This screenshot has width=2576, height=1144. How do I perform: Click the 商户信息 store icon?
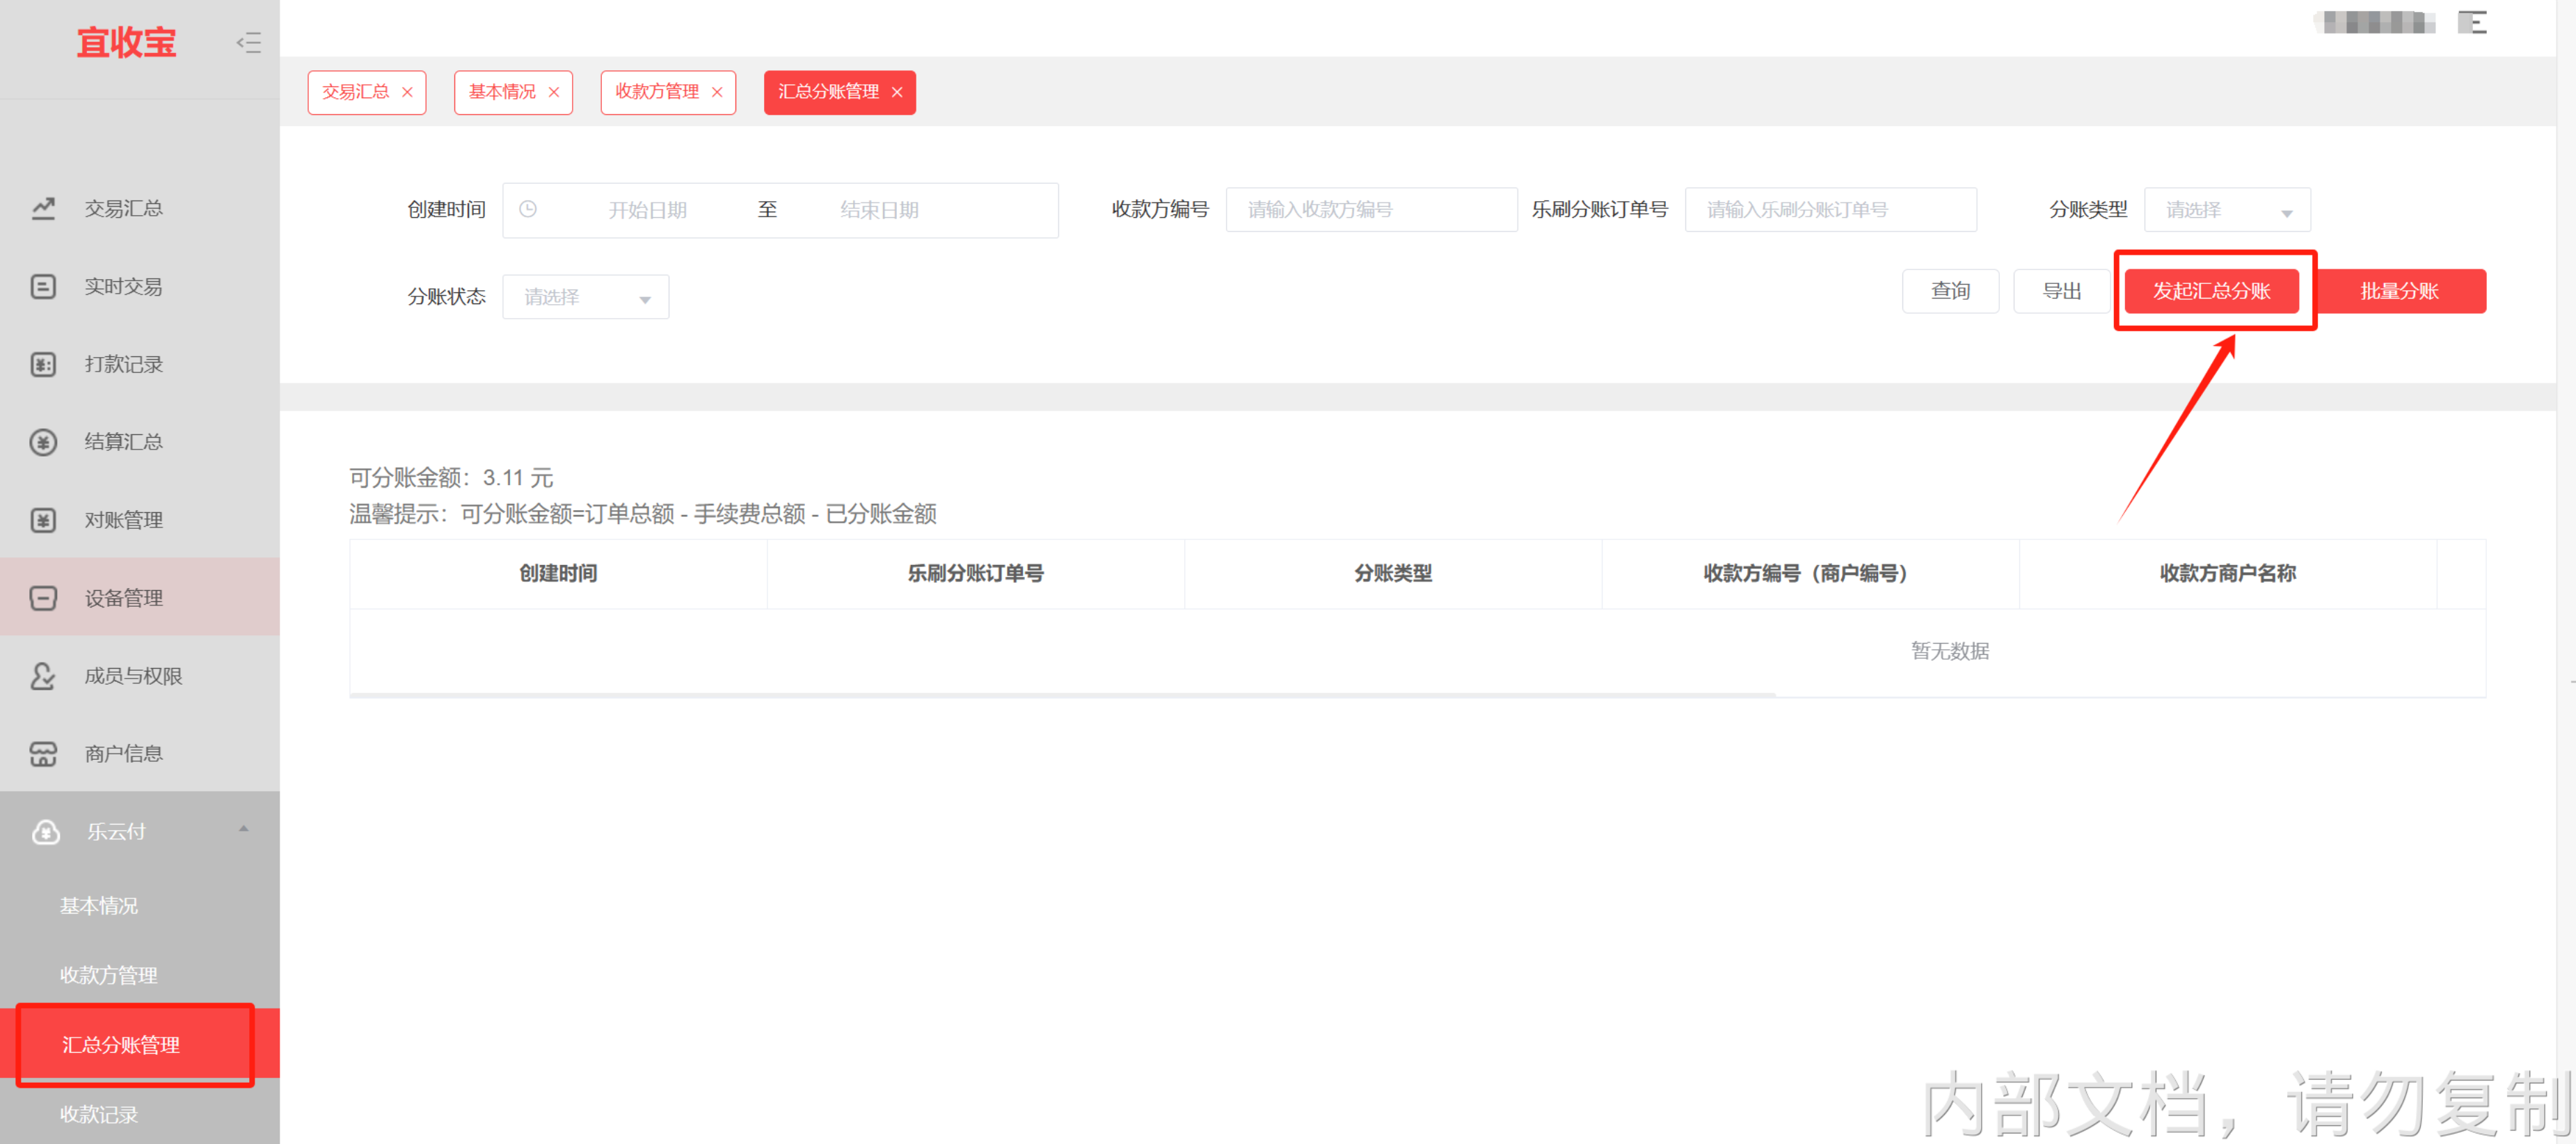tap(43, 753)
